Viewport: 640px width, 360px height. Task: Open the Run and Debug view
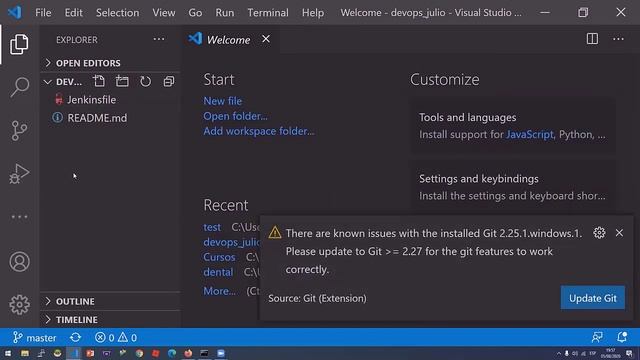(x=19, y=174)
